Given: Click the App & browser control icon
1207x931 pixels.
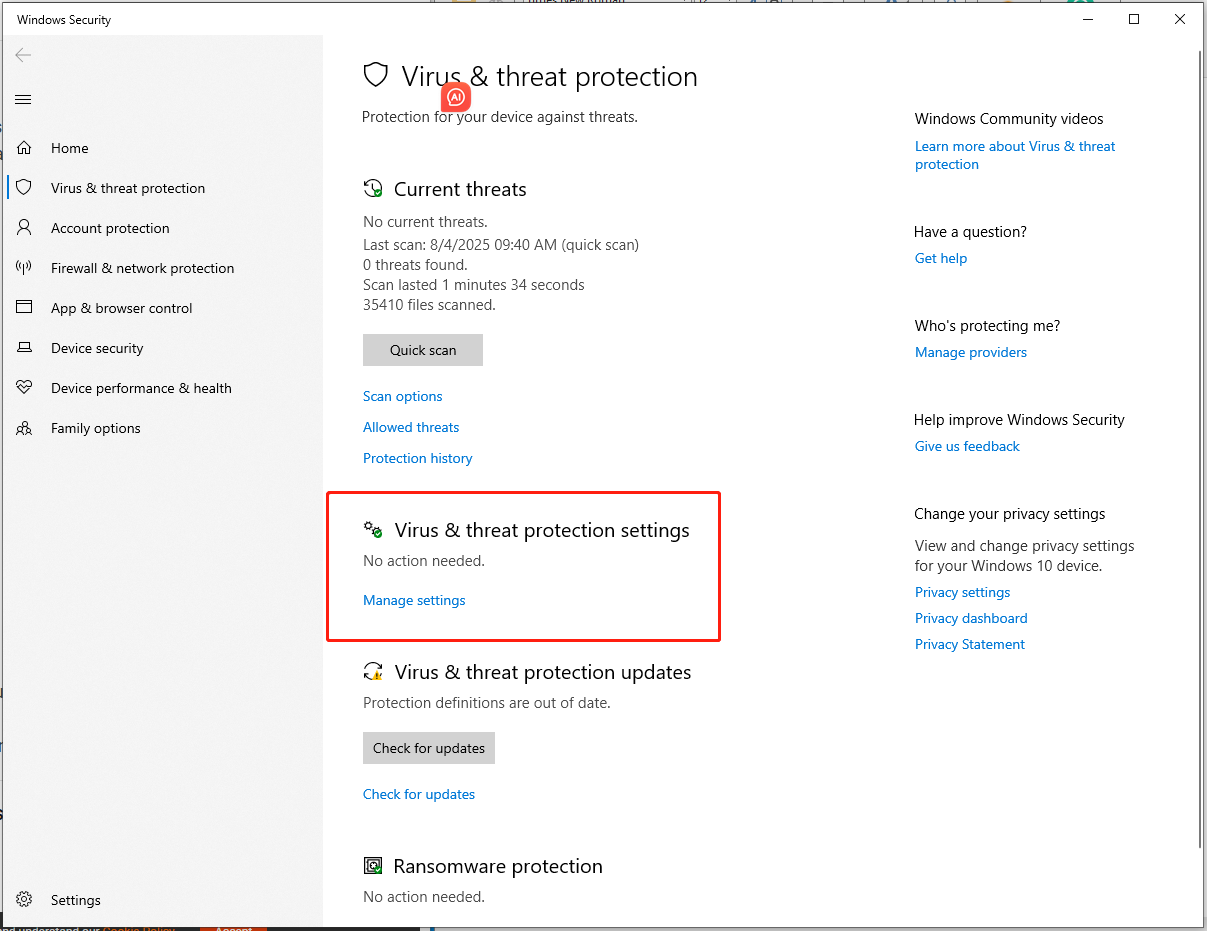Looking at the screenshot, I should click(24, 308).
